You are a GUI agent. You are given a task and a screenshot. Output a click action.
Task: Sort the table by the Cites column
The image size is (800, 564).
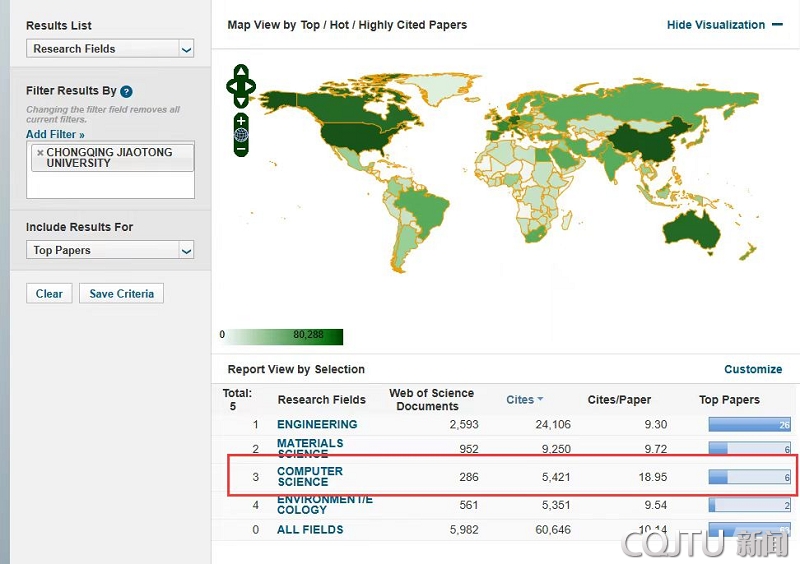coord(524,400)
